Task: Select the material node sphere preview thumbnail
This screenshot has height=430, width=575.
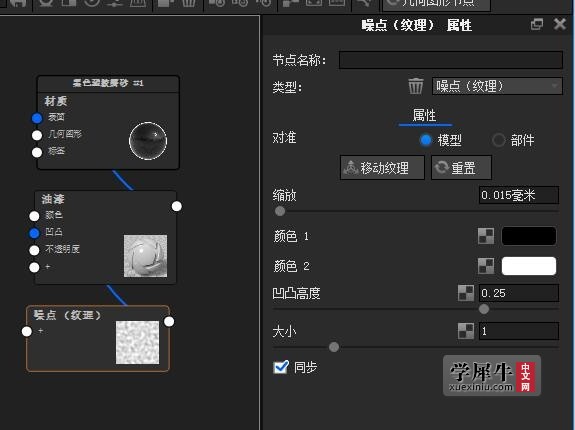Action: click(x=148, y=141)
